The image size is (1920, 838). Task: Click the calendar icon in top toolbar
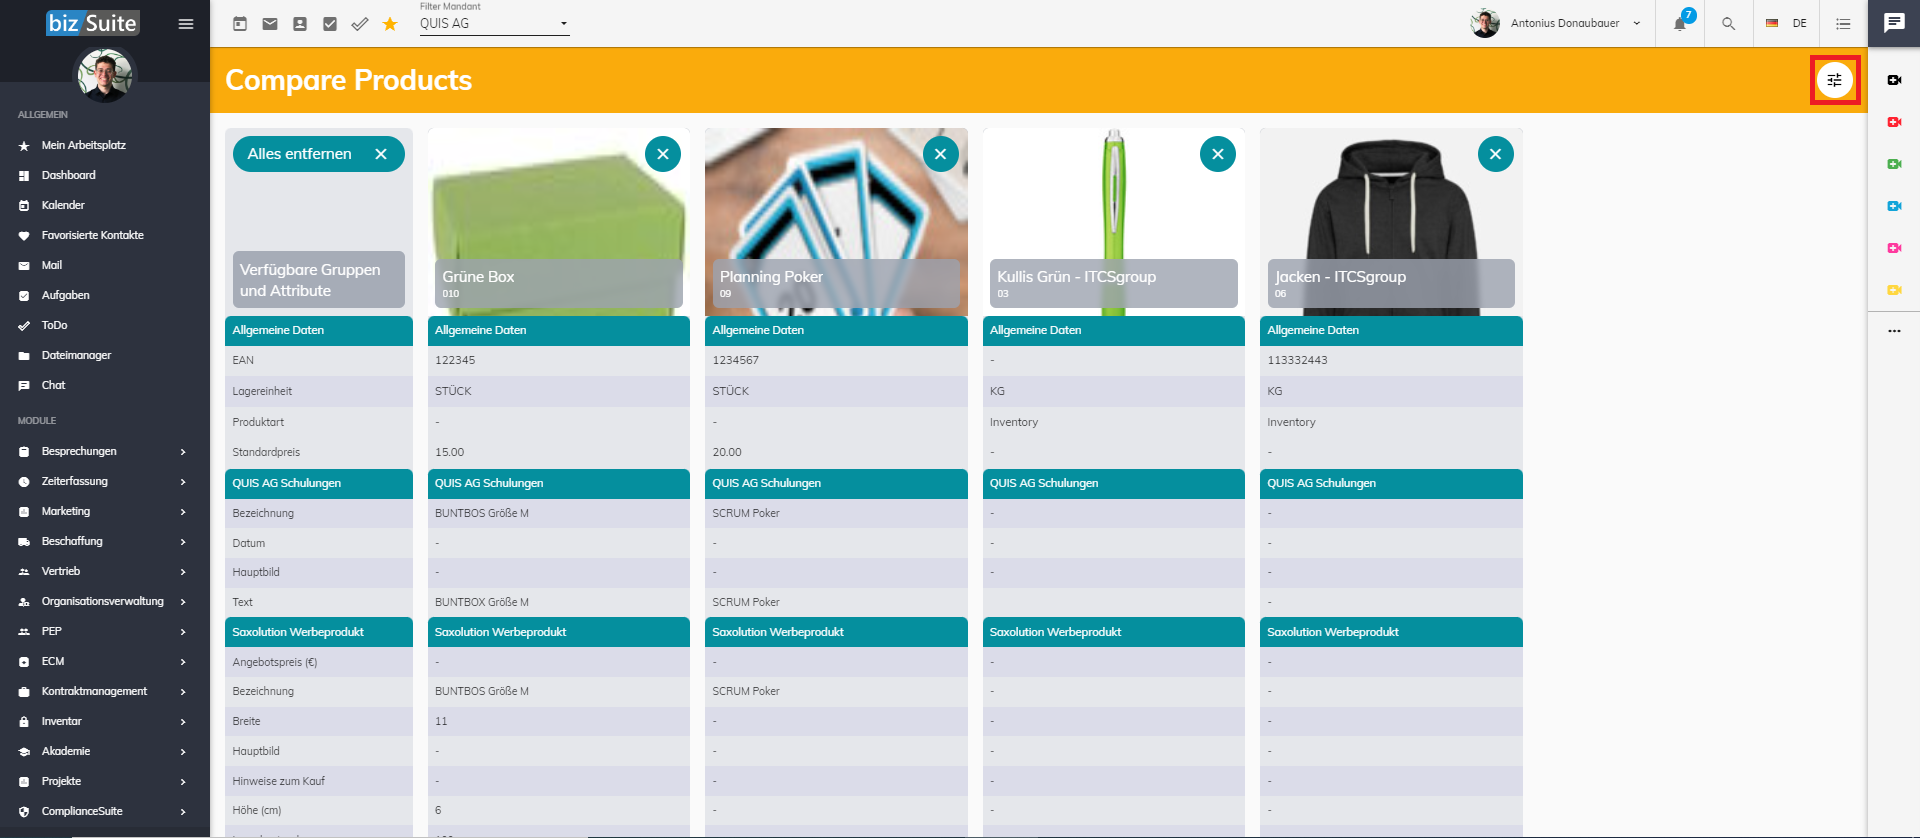pyautogui.click(x=240, y=23)
